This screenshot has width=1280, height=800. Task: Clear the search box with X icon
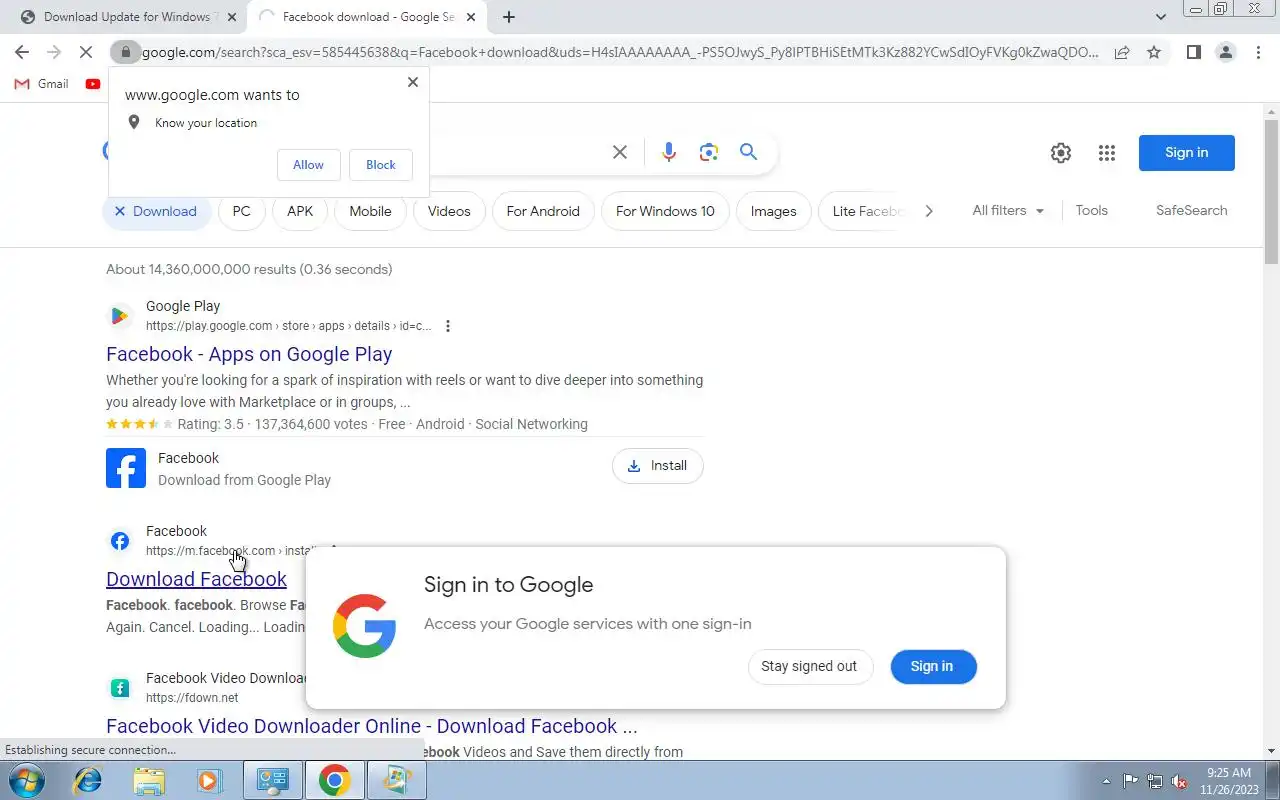tap(620, 152)
